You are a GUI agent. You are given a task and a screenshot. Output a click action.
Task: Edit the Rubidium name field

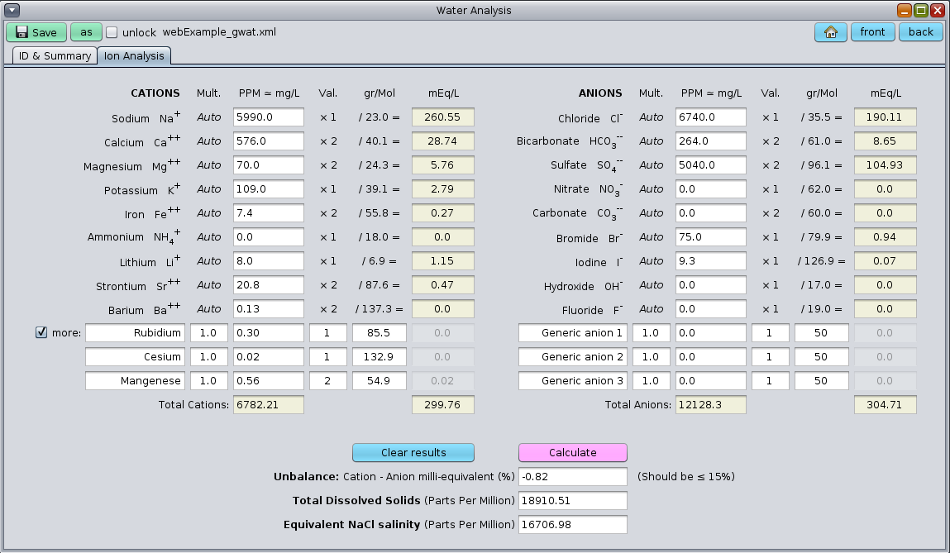click(135, 333)
